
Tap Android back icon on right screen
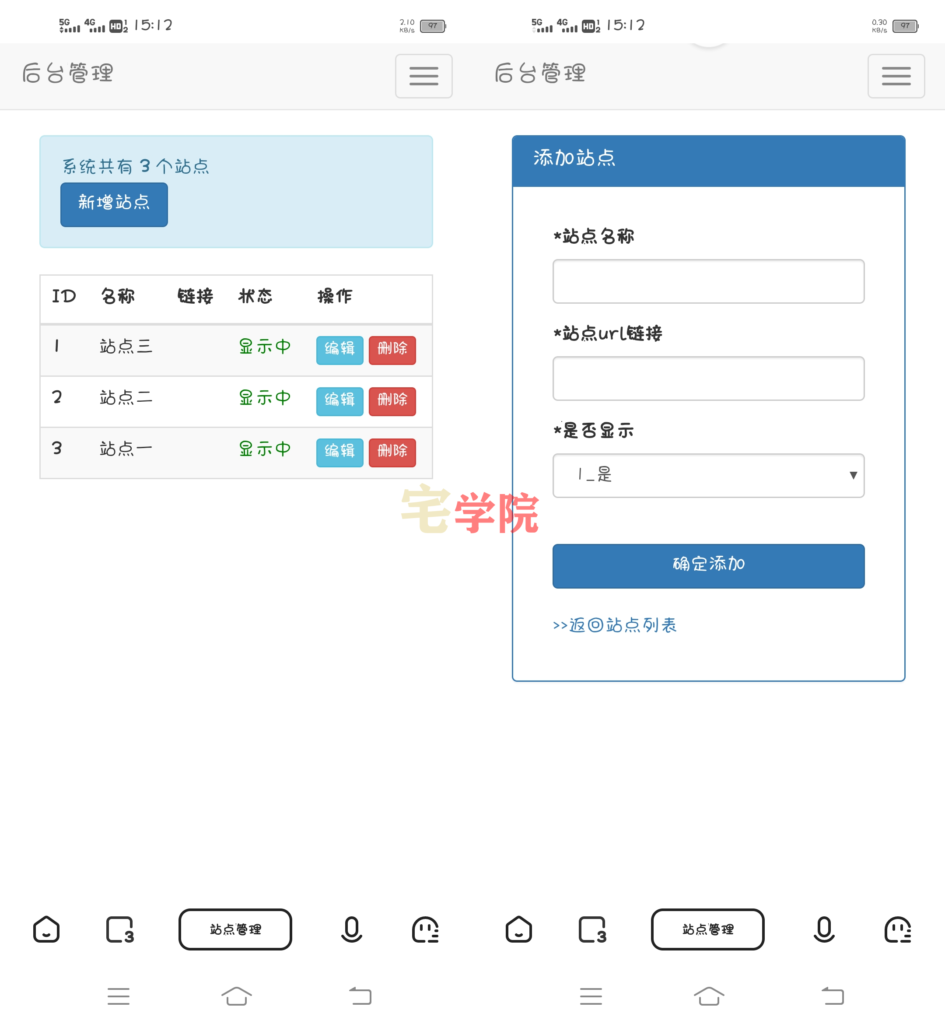point(833,996)
